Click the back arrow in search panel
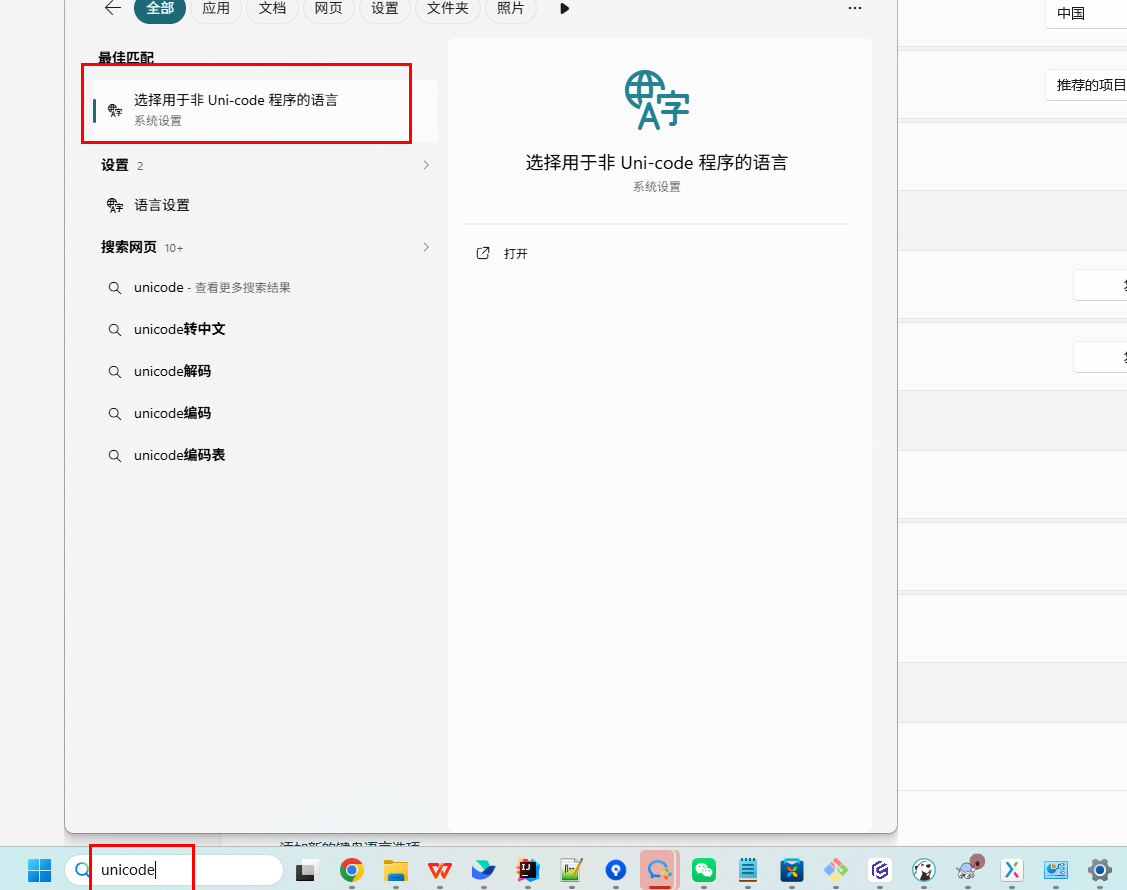 coord(112,8)
